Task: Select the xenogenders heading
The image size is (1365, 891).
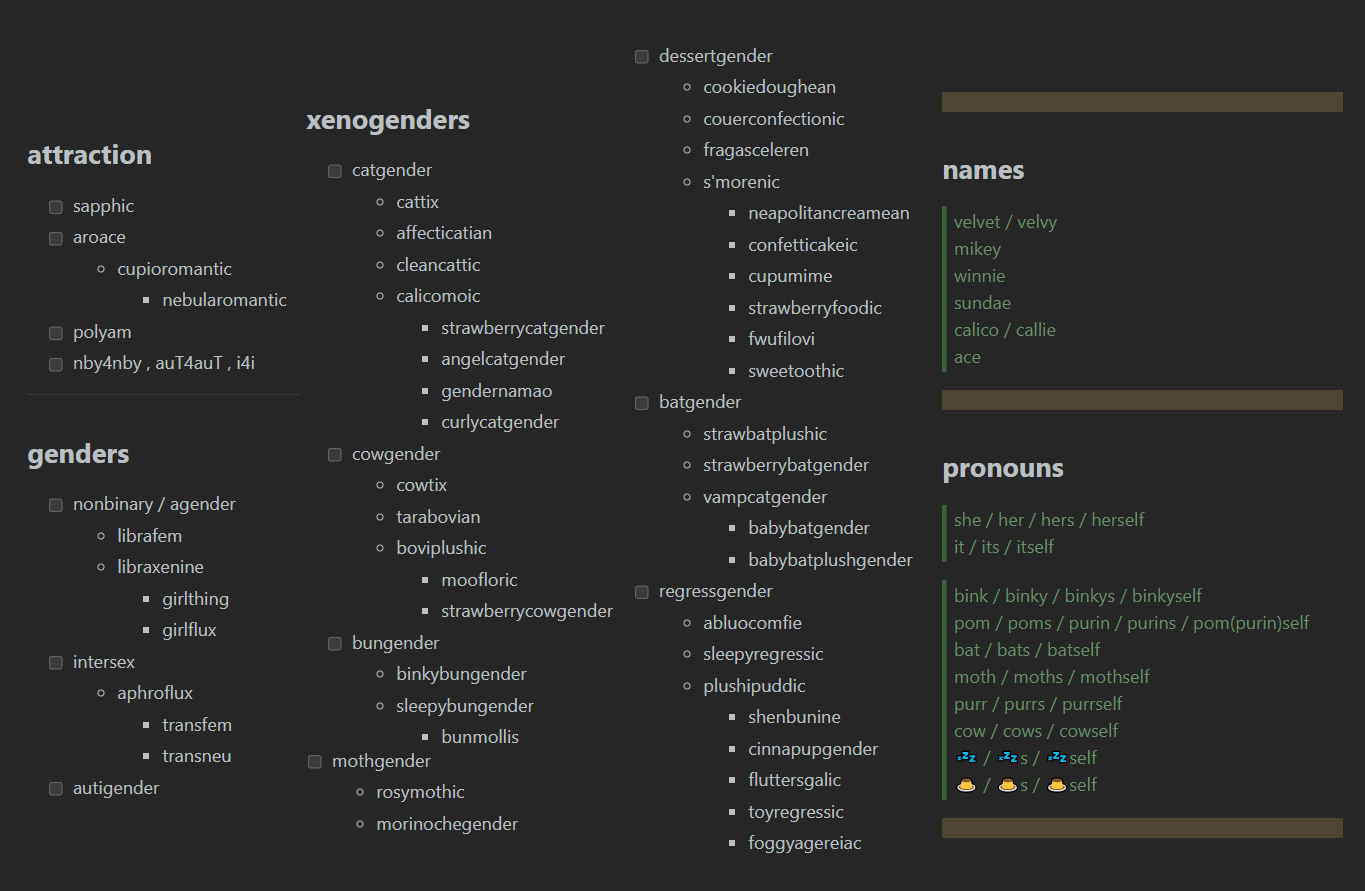Action: click(388, 120)
